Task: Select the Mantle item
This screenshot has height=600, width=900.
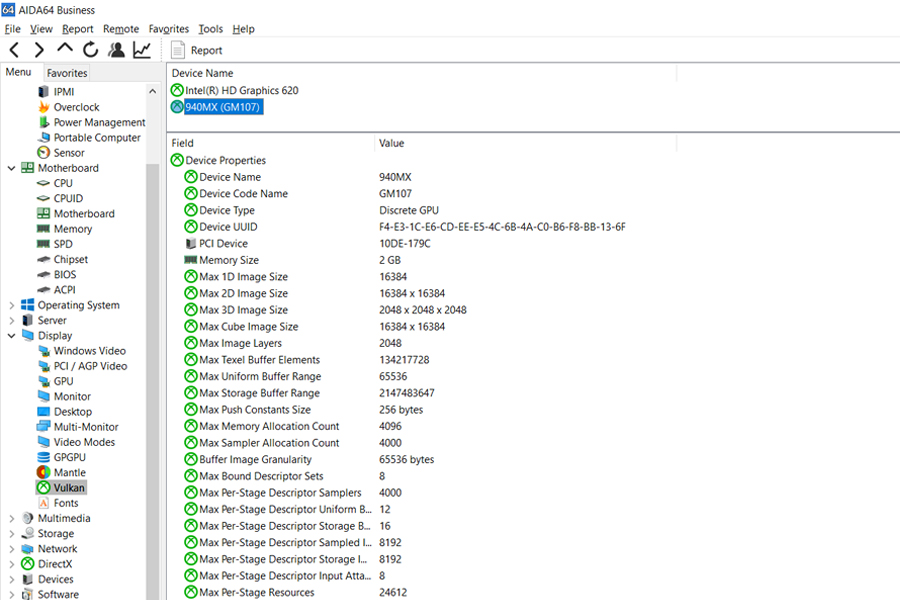Action: coord(69,473)
